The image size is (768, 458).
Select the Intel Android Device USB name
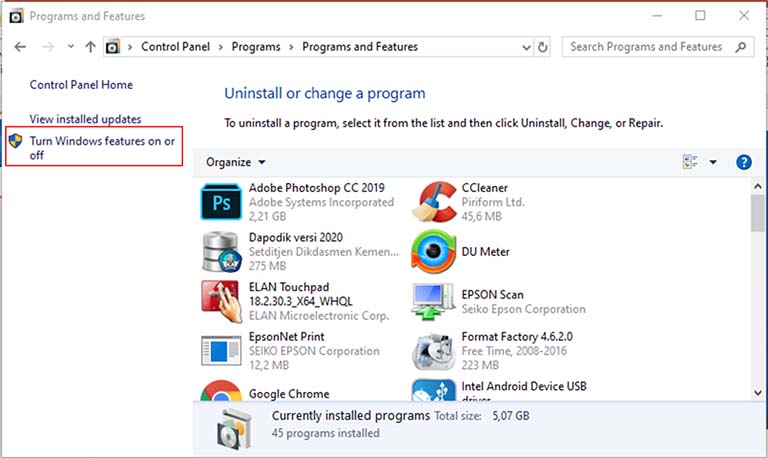point(524,386)
